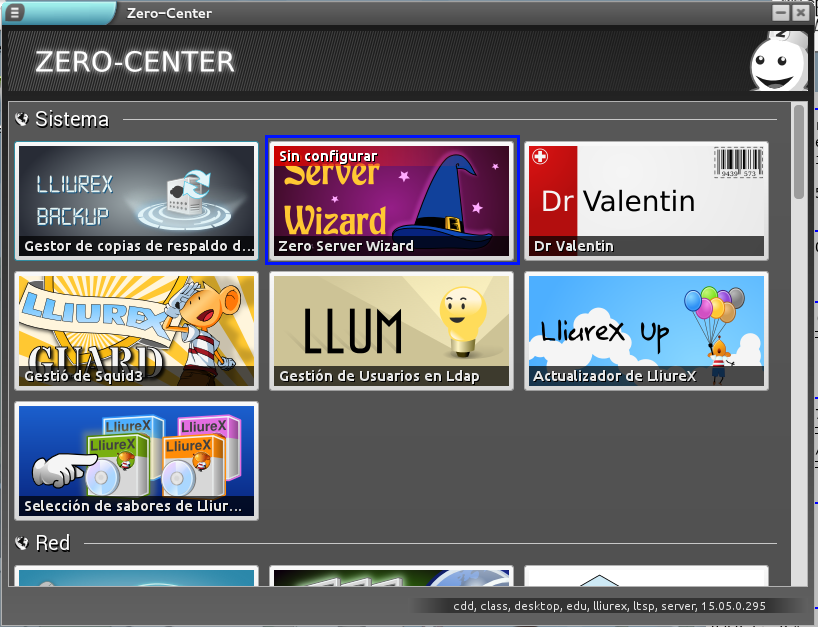Click the vertical scrollbar handle
This screenshot has width=818, height=627.
tap(798, 152)
